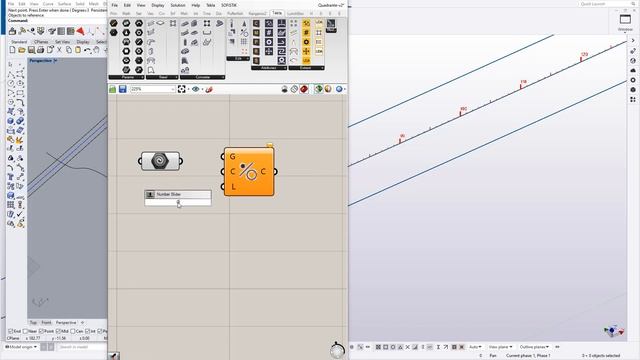
Task: Open Perspective viewport title menu in Rhino
Action: coord(42,60)
